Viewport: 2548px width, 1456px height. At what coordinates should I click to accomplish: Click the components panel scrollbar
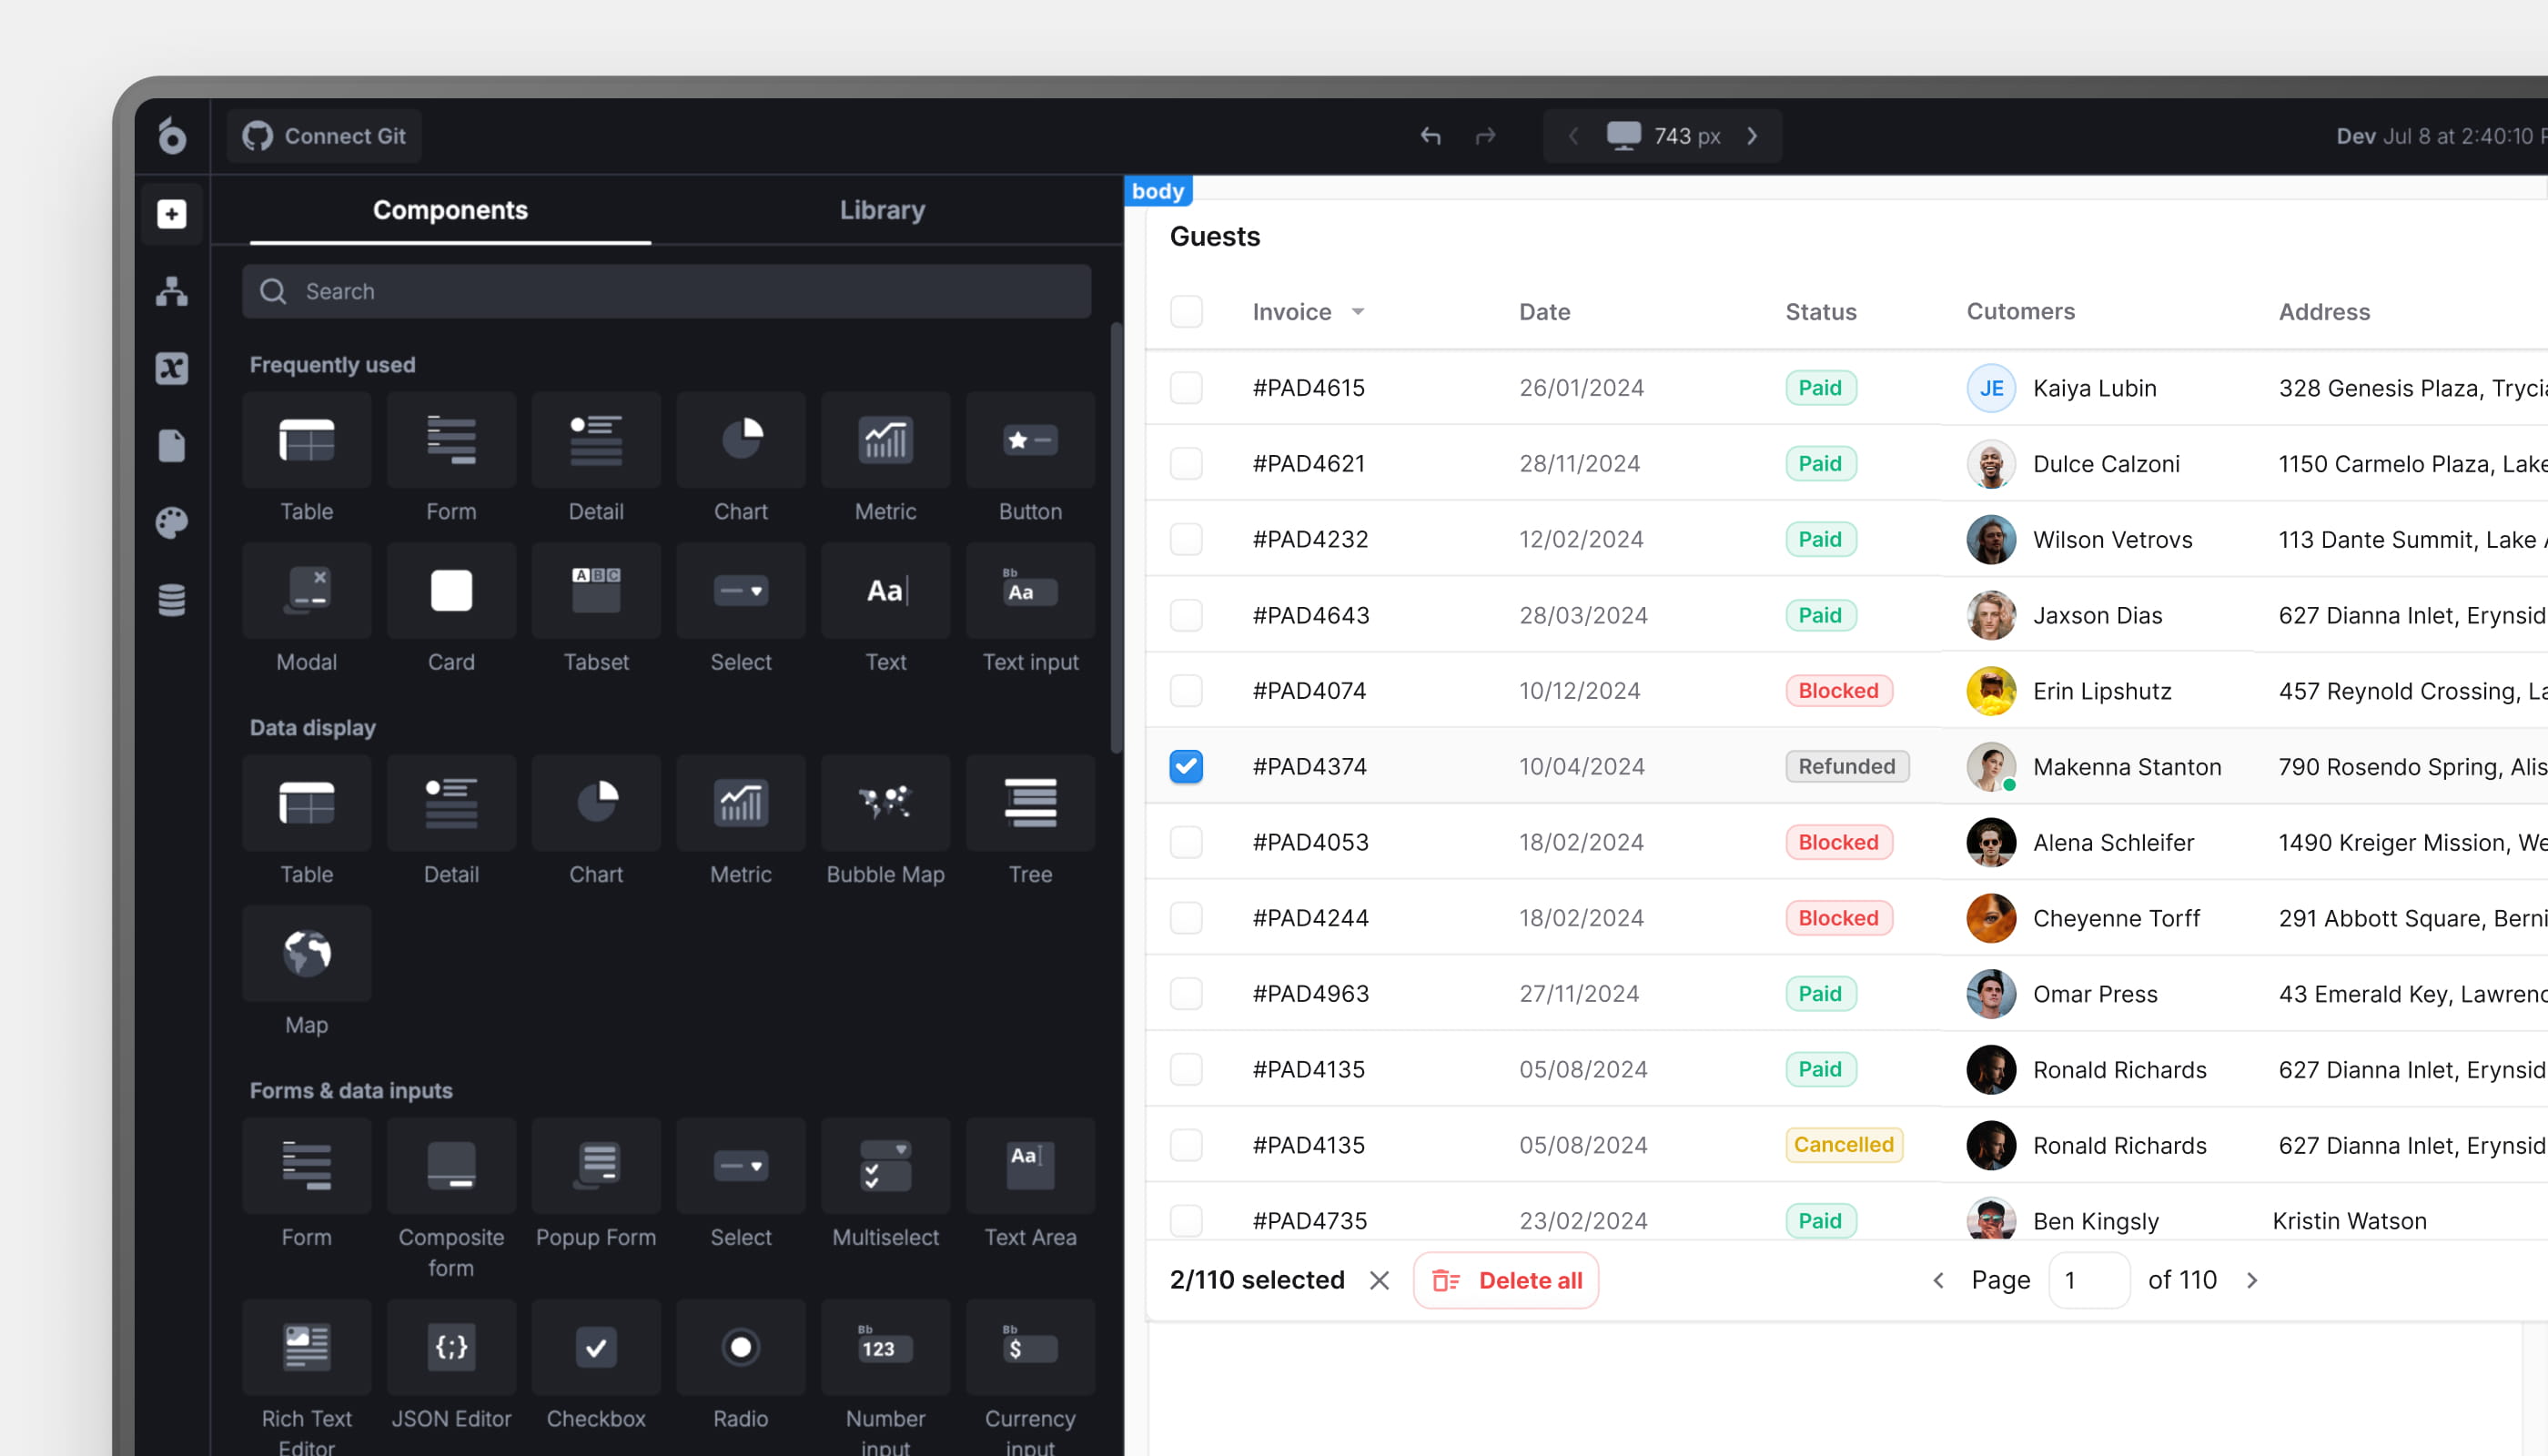tap(1116, 540)
